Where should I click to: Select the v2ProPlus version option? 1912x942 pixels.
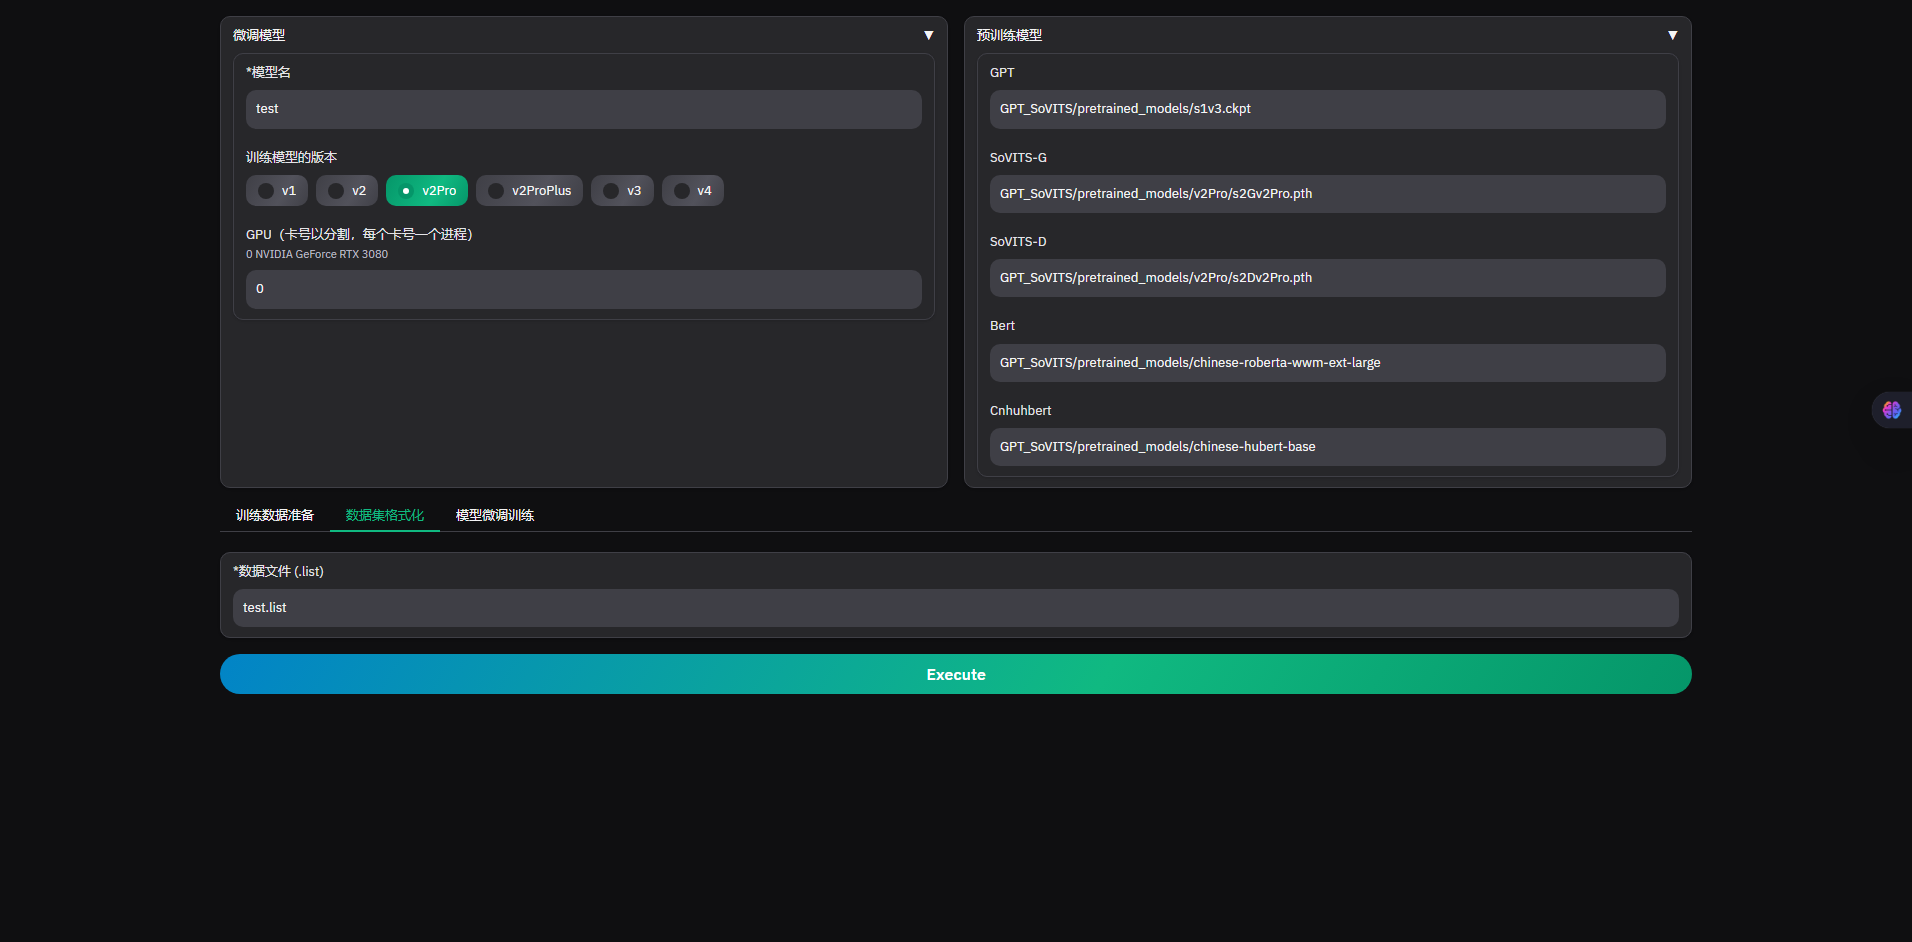tap(529, 191)
